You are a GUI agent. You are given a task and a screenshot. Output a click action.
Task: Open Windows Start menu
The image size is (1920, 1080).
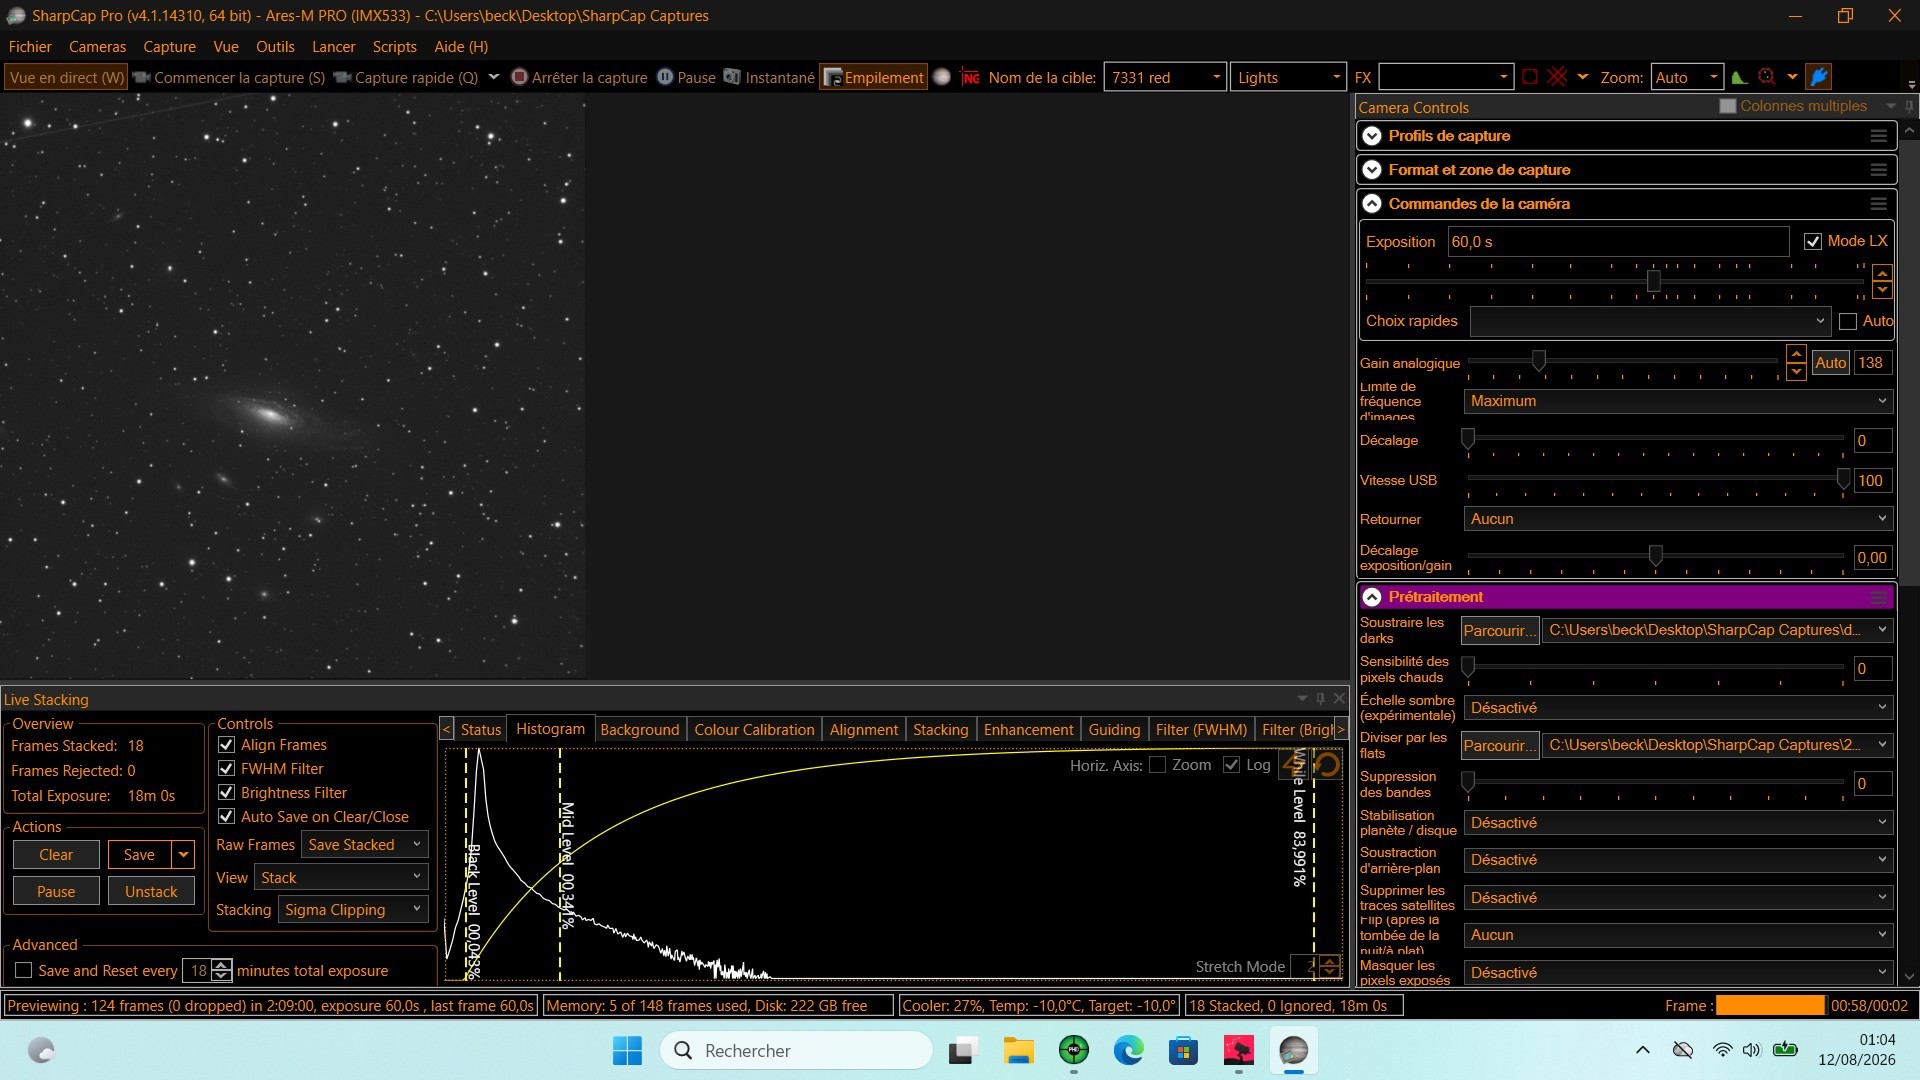[x=627, y=1050]
